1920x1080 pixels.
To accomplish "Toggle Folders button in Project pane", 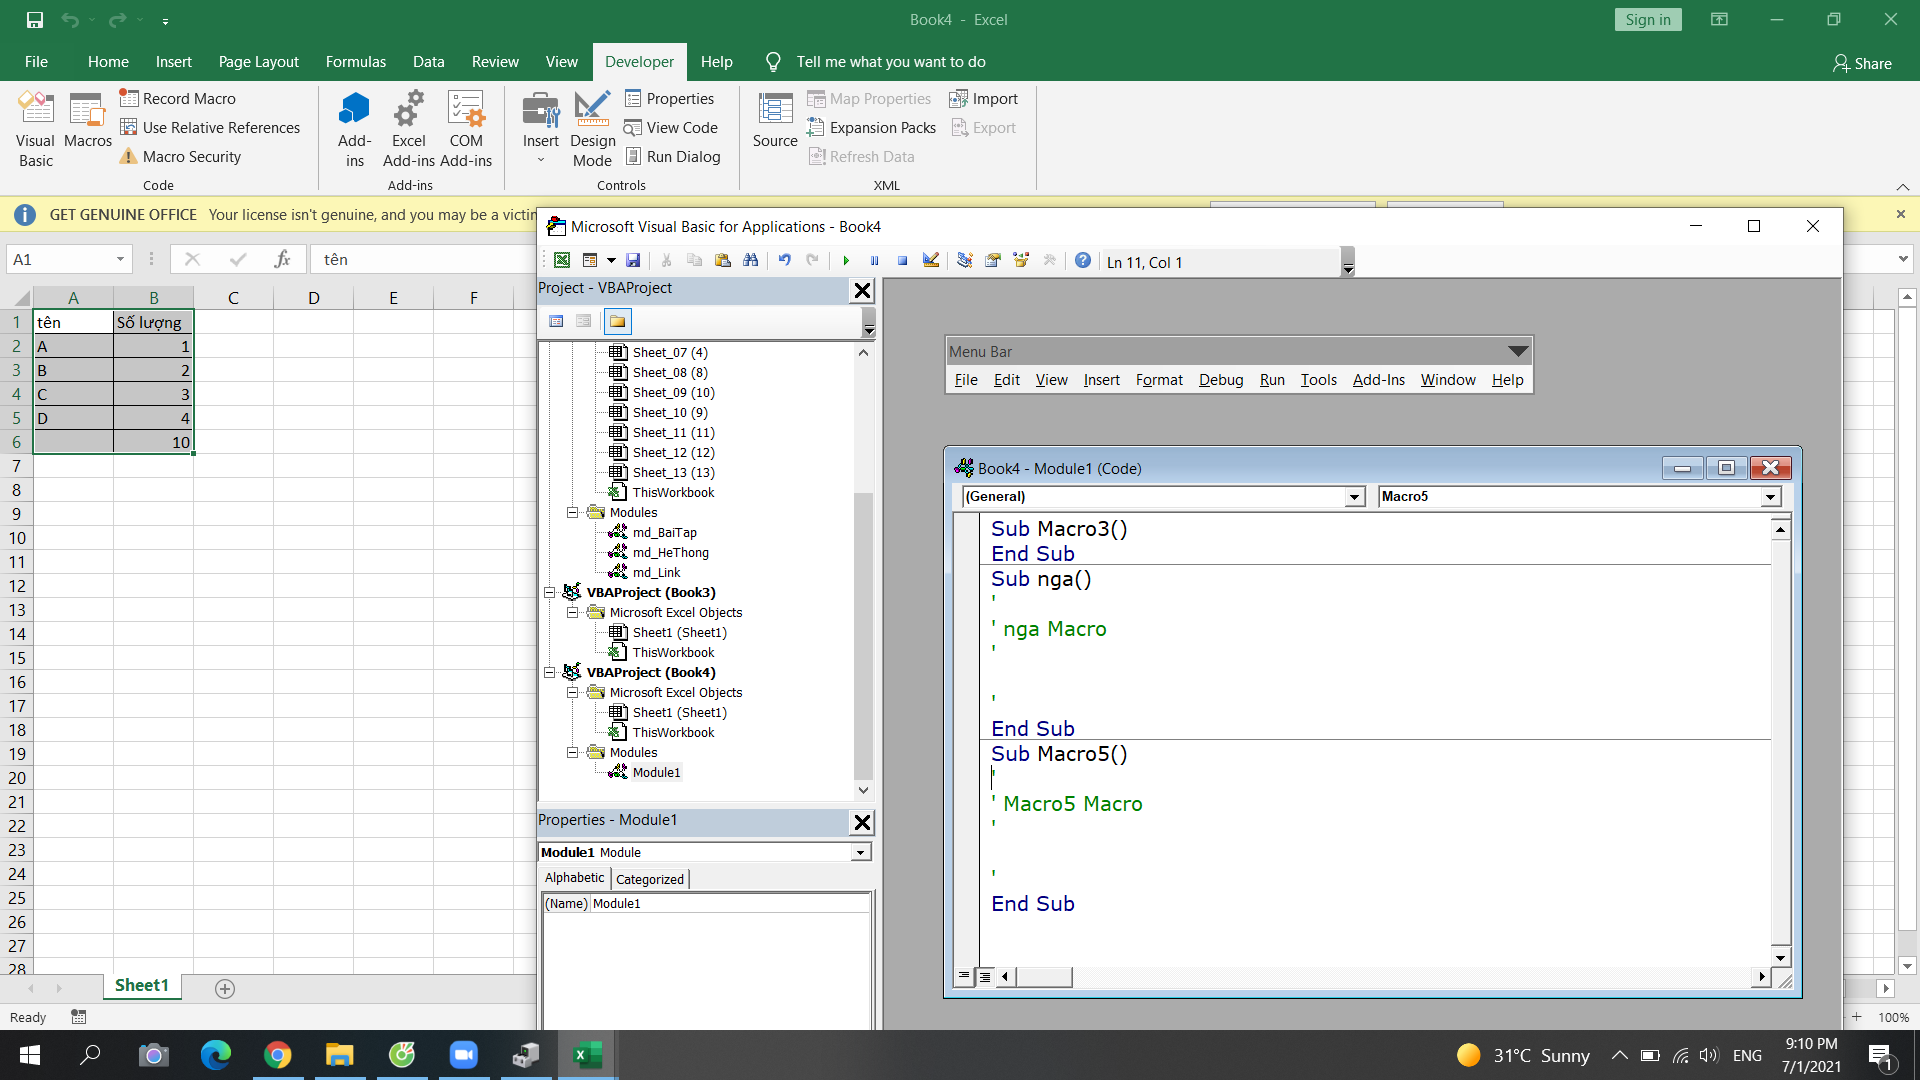I will click(x=618, y=321).
